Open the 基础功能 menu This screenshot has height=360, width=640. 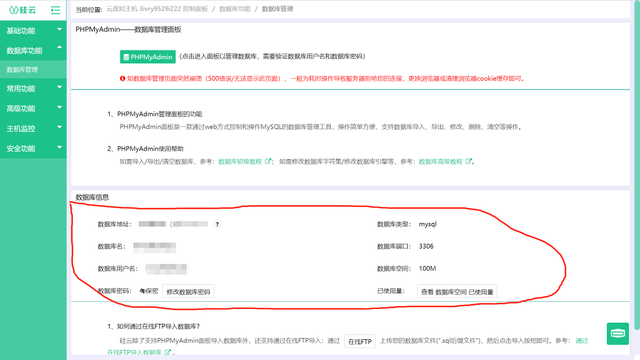tap(33, 31)
